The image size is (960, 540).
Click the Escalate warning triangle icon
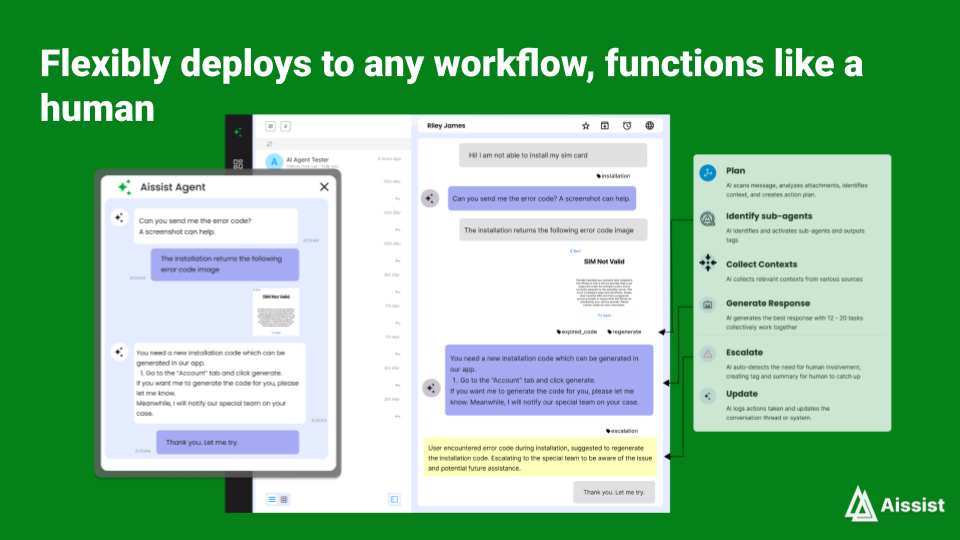[x=708, y=353]
